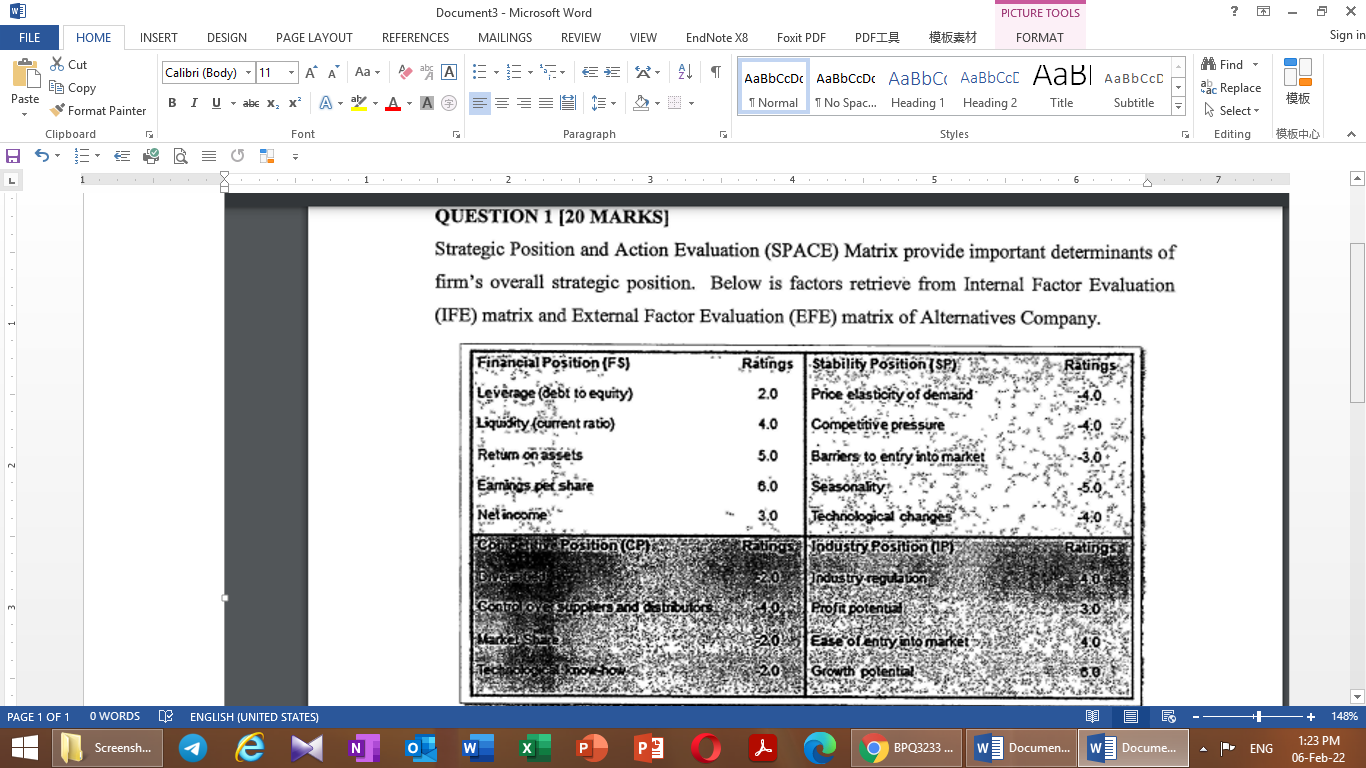Open Change Case dropdown

(367, 72)
